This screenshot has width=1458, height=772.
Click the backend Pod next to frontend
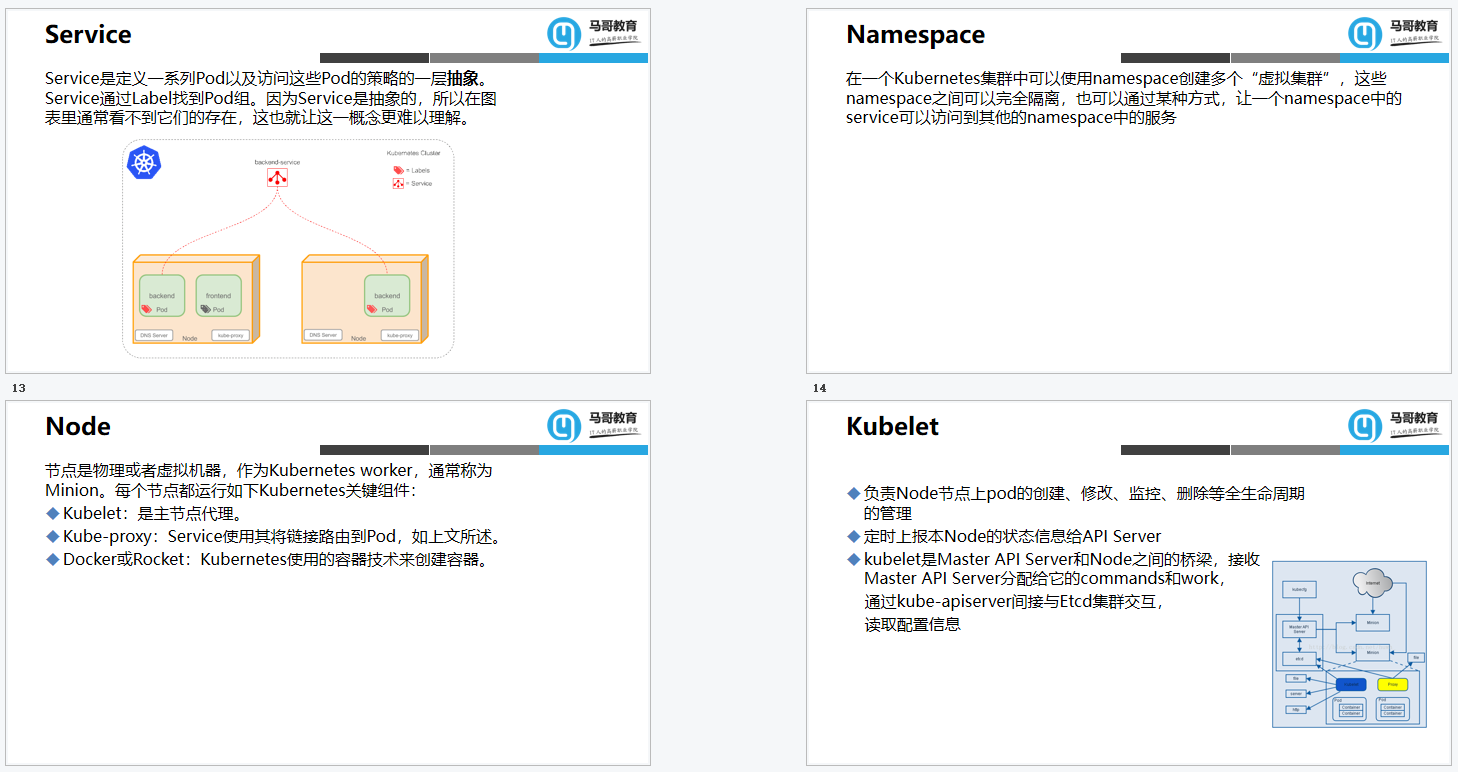pos(162,296)
